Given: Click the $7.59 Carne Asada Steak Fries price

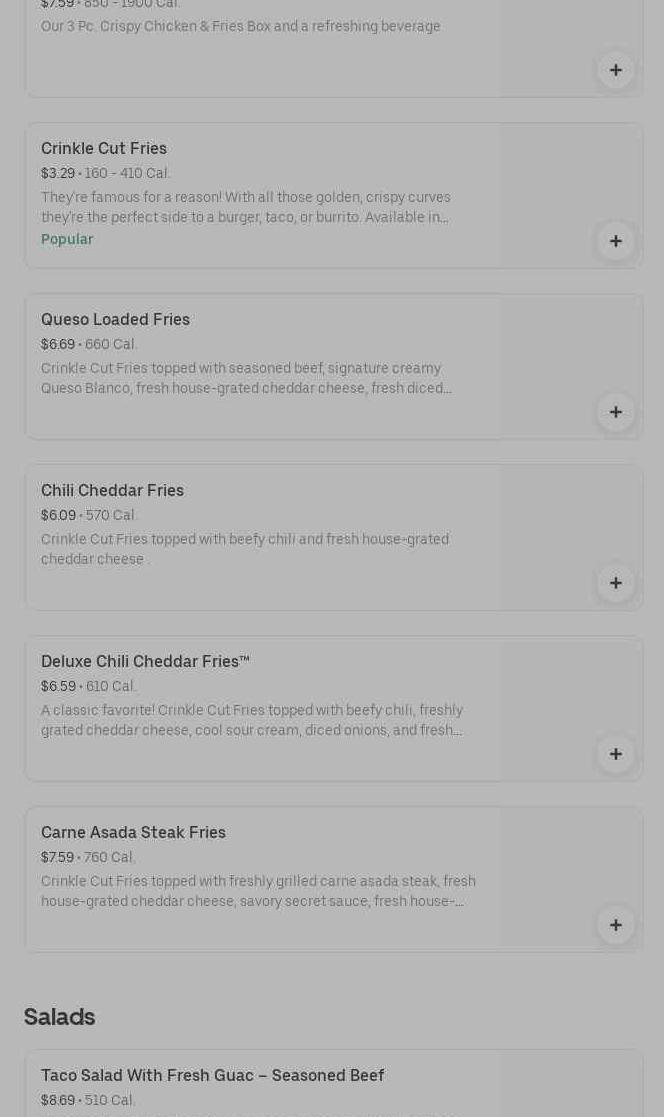Looking at the screenshot, I should click(x=58, y=857).
